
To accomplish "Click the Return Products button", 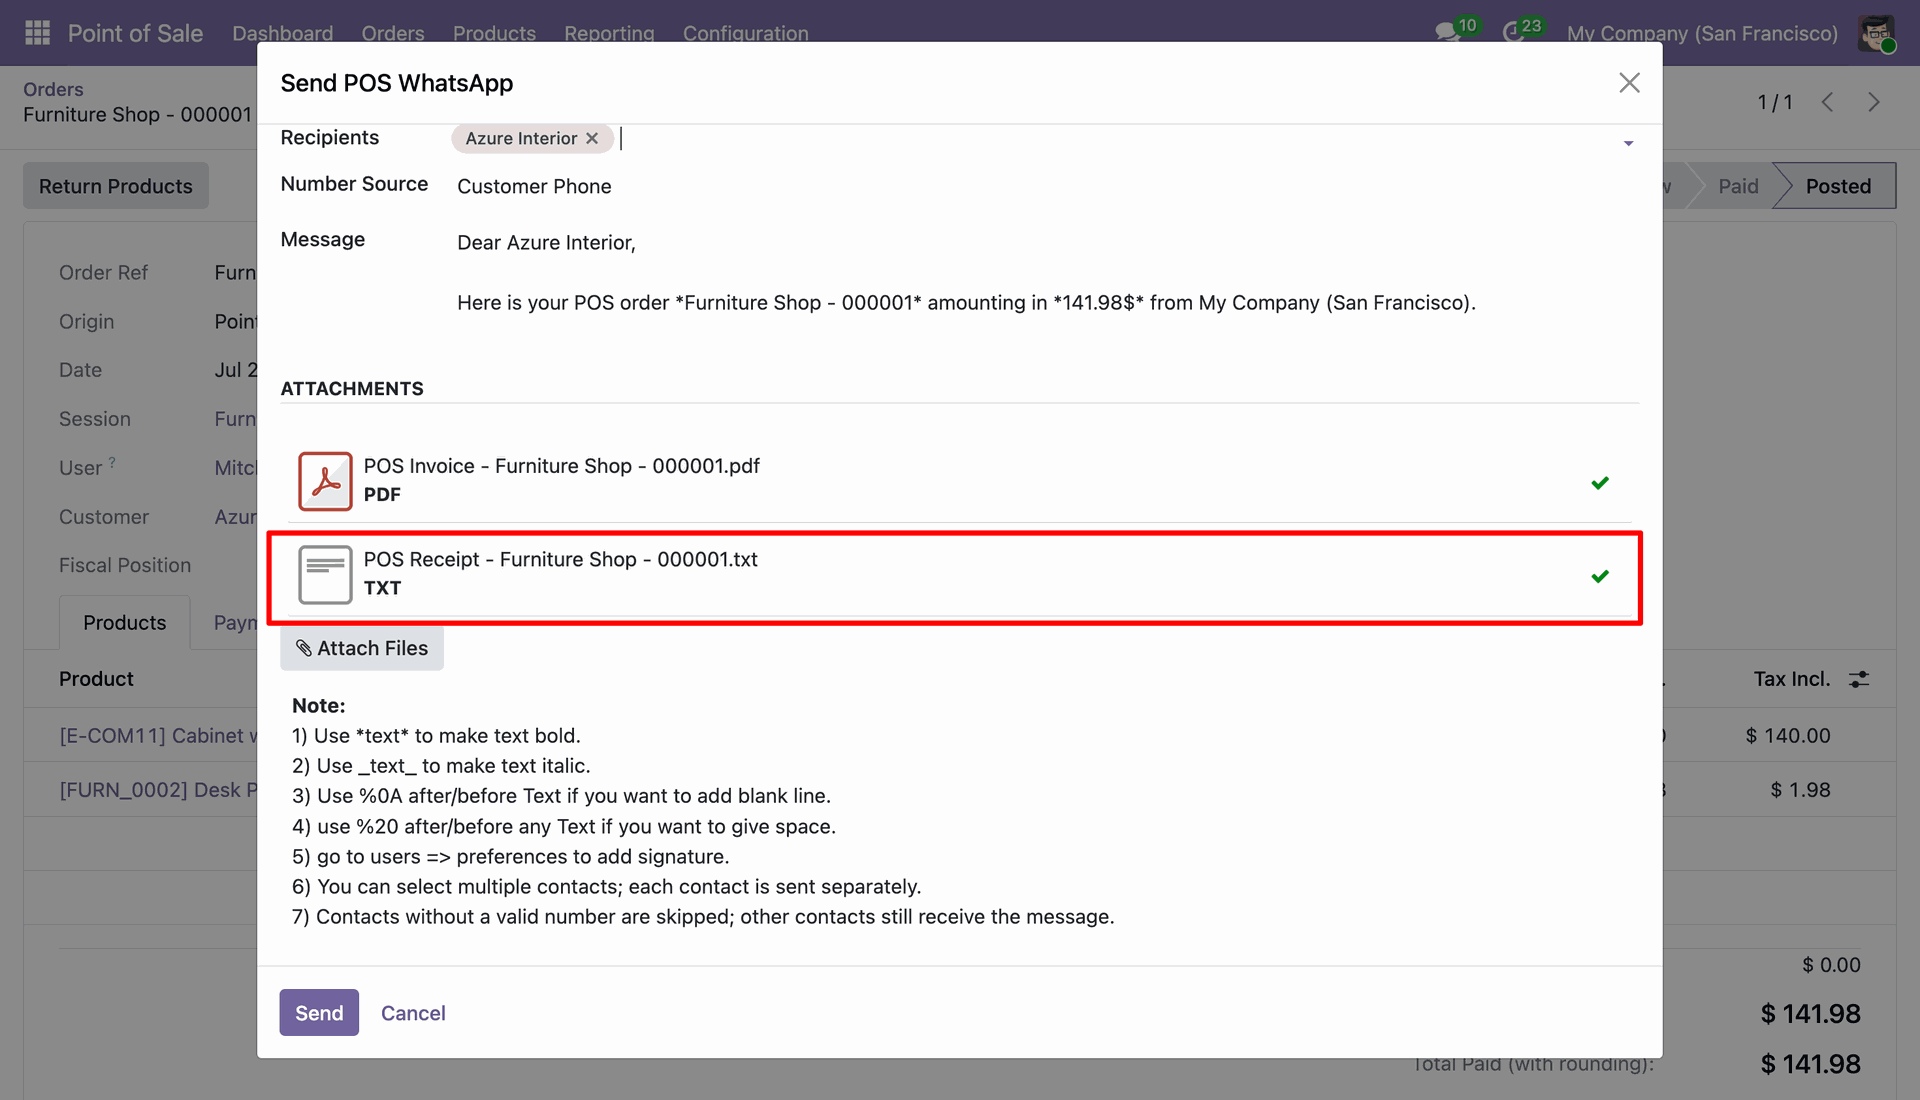I will pyautogui.click(x=116, y=186).
